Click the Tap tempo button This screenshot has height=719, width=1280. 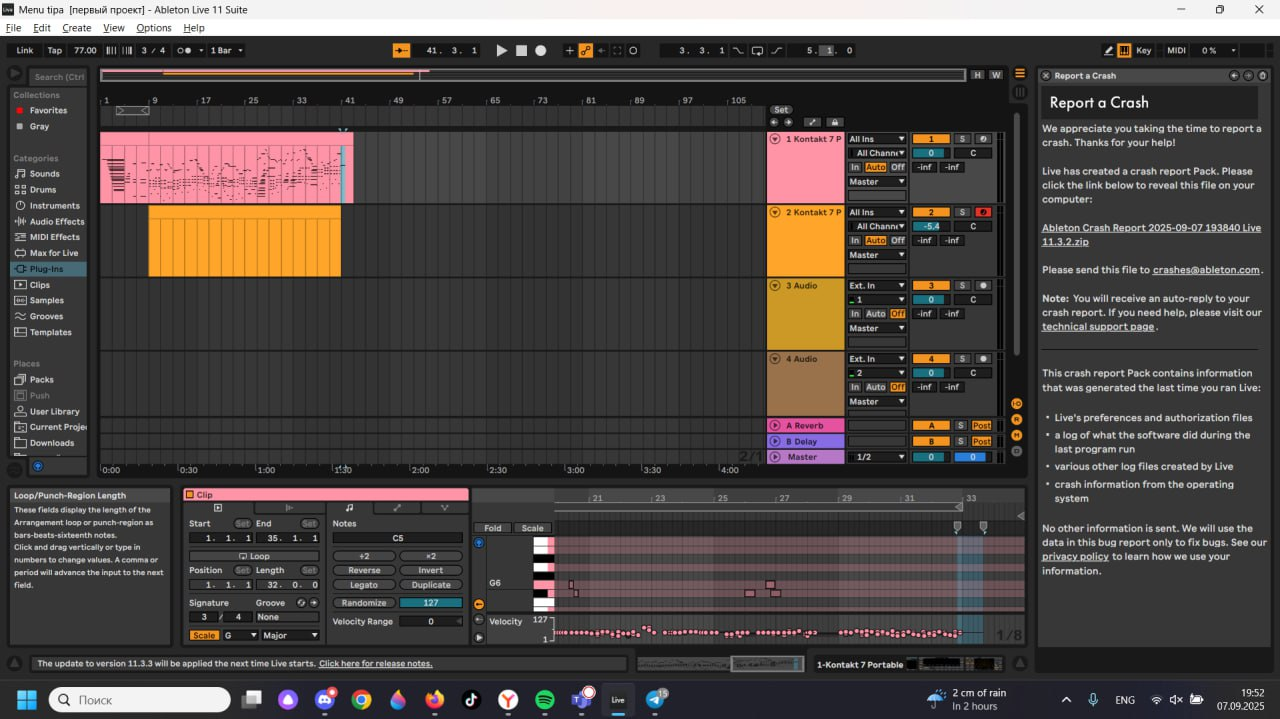point(55,50)
